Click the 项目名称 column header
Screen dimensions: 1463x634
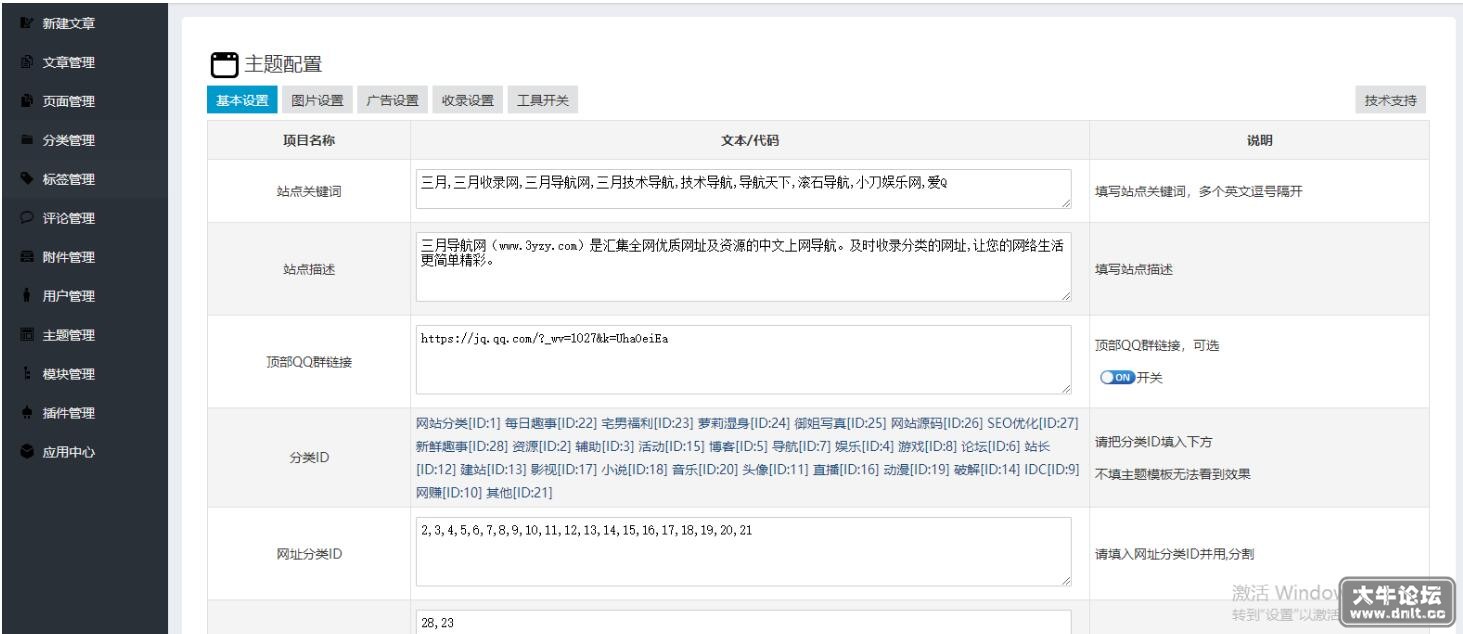tap(309, 141)
